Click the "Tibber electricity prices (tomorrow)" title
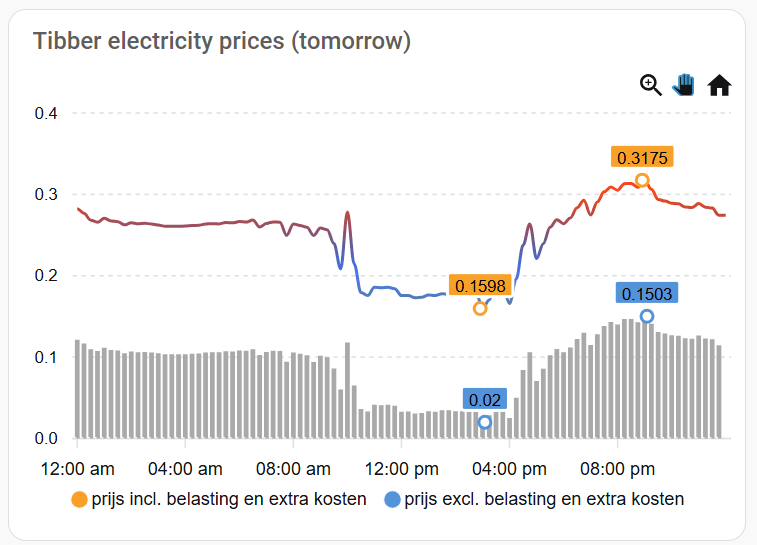 click(x=222, y=41)
